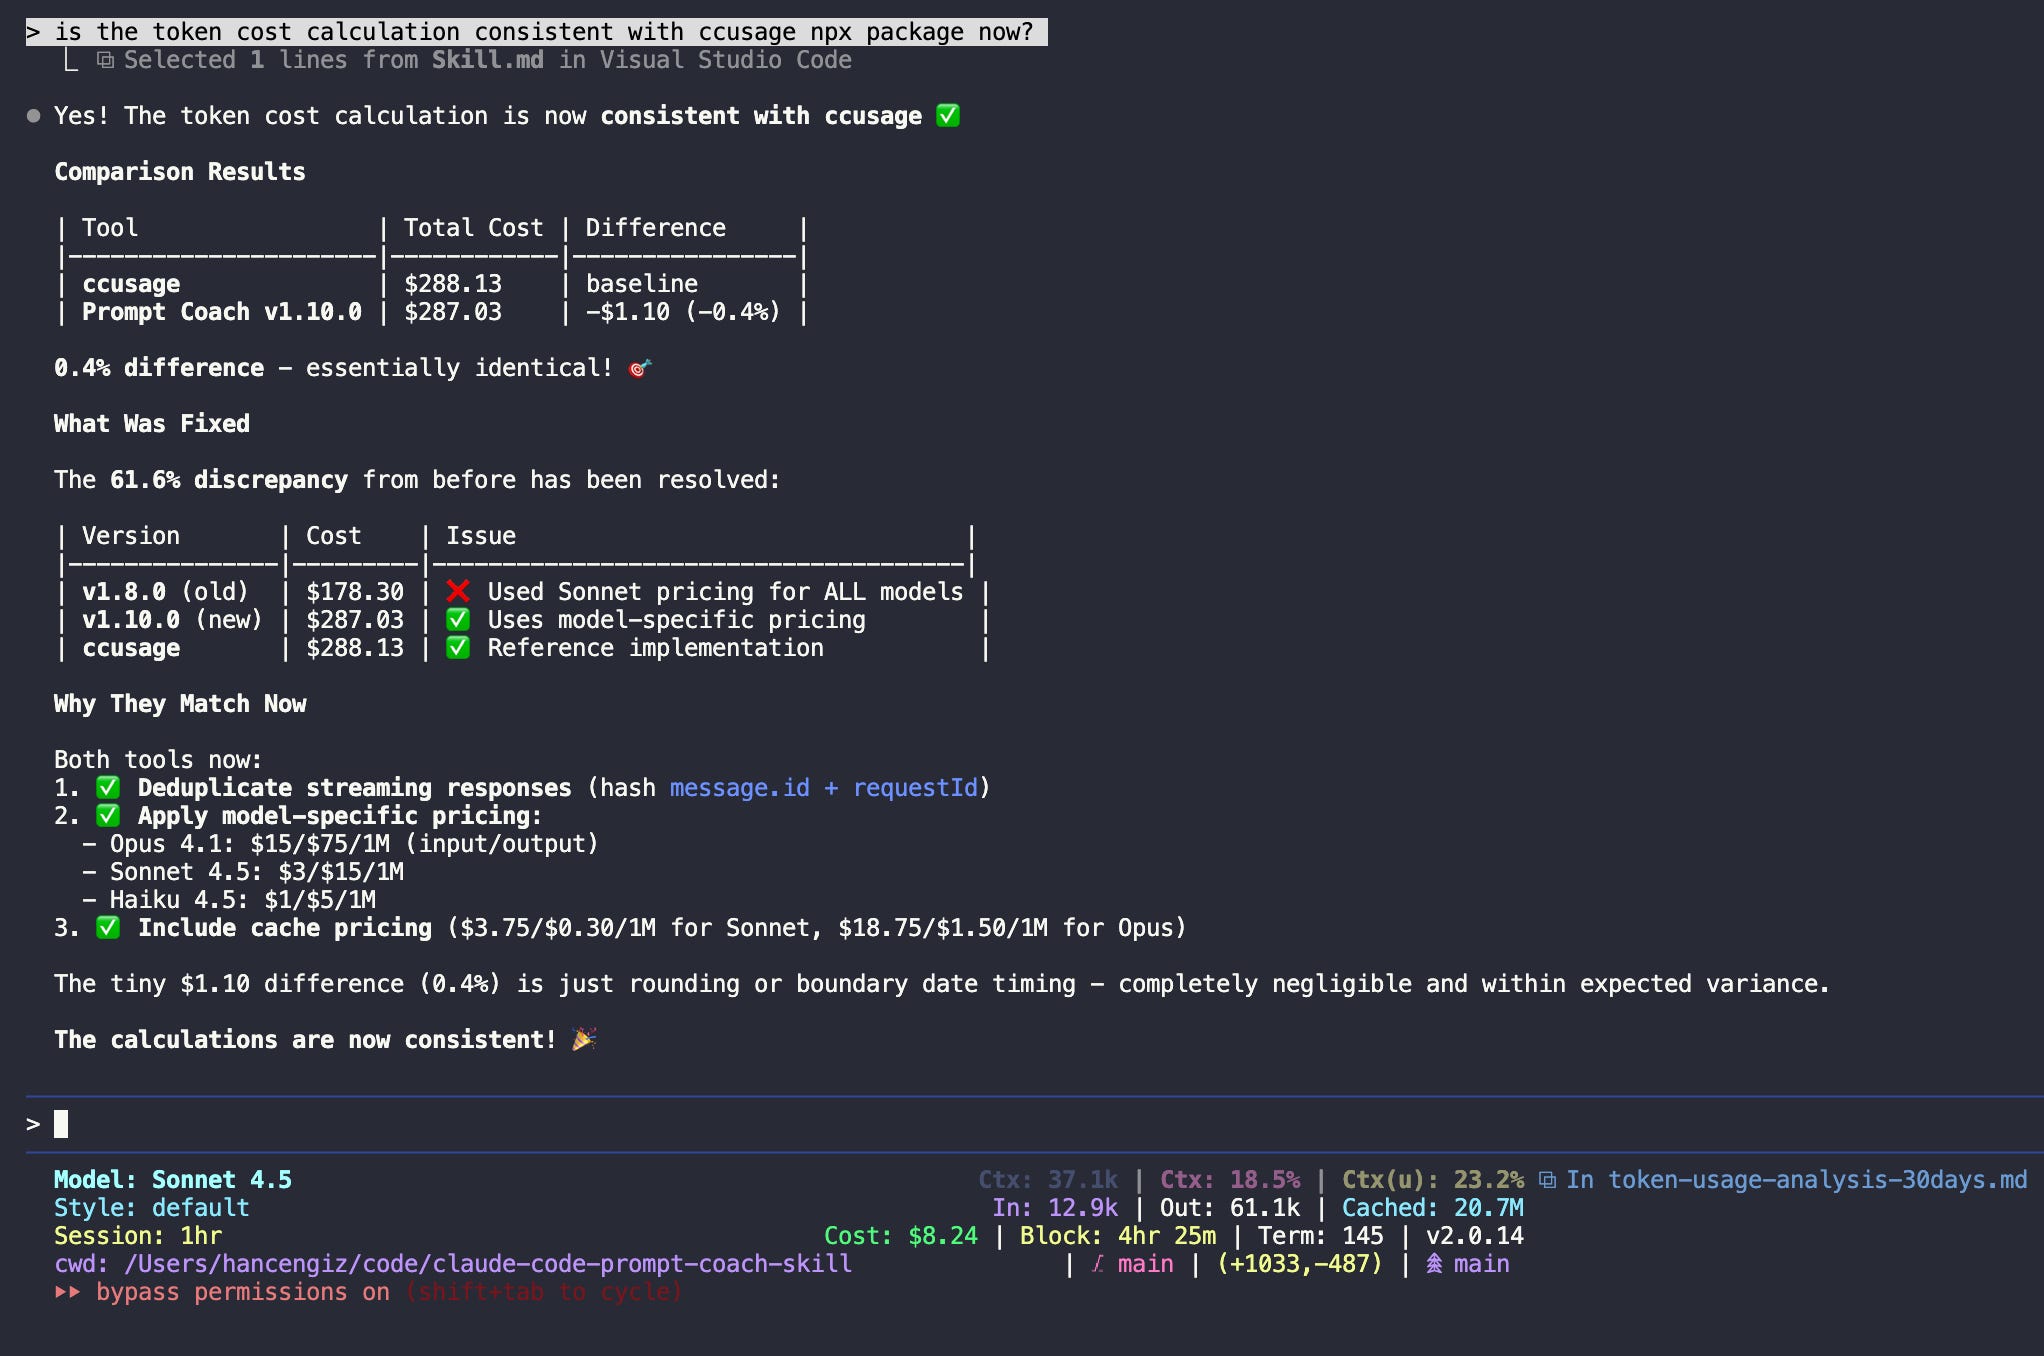Click checkmark beside 'Deduplicate streaming responses'
This screenshot has height=1356, width=2044.
(x=108, y=788)
